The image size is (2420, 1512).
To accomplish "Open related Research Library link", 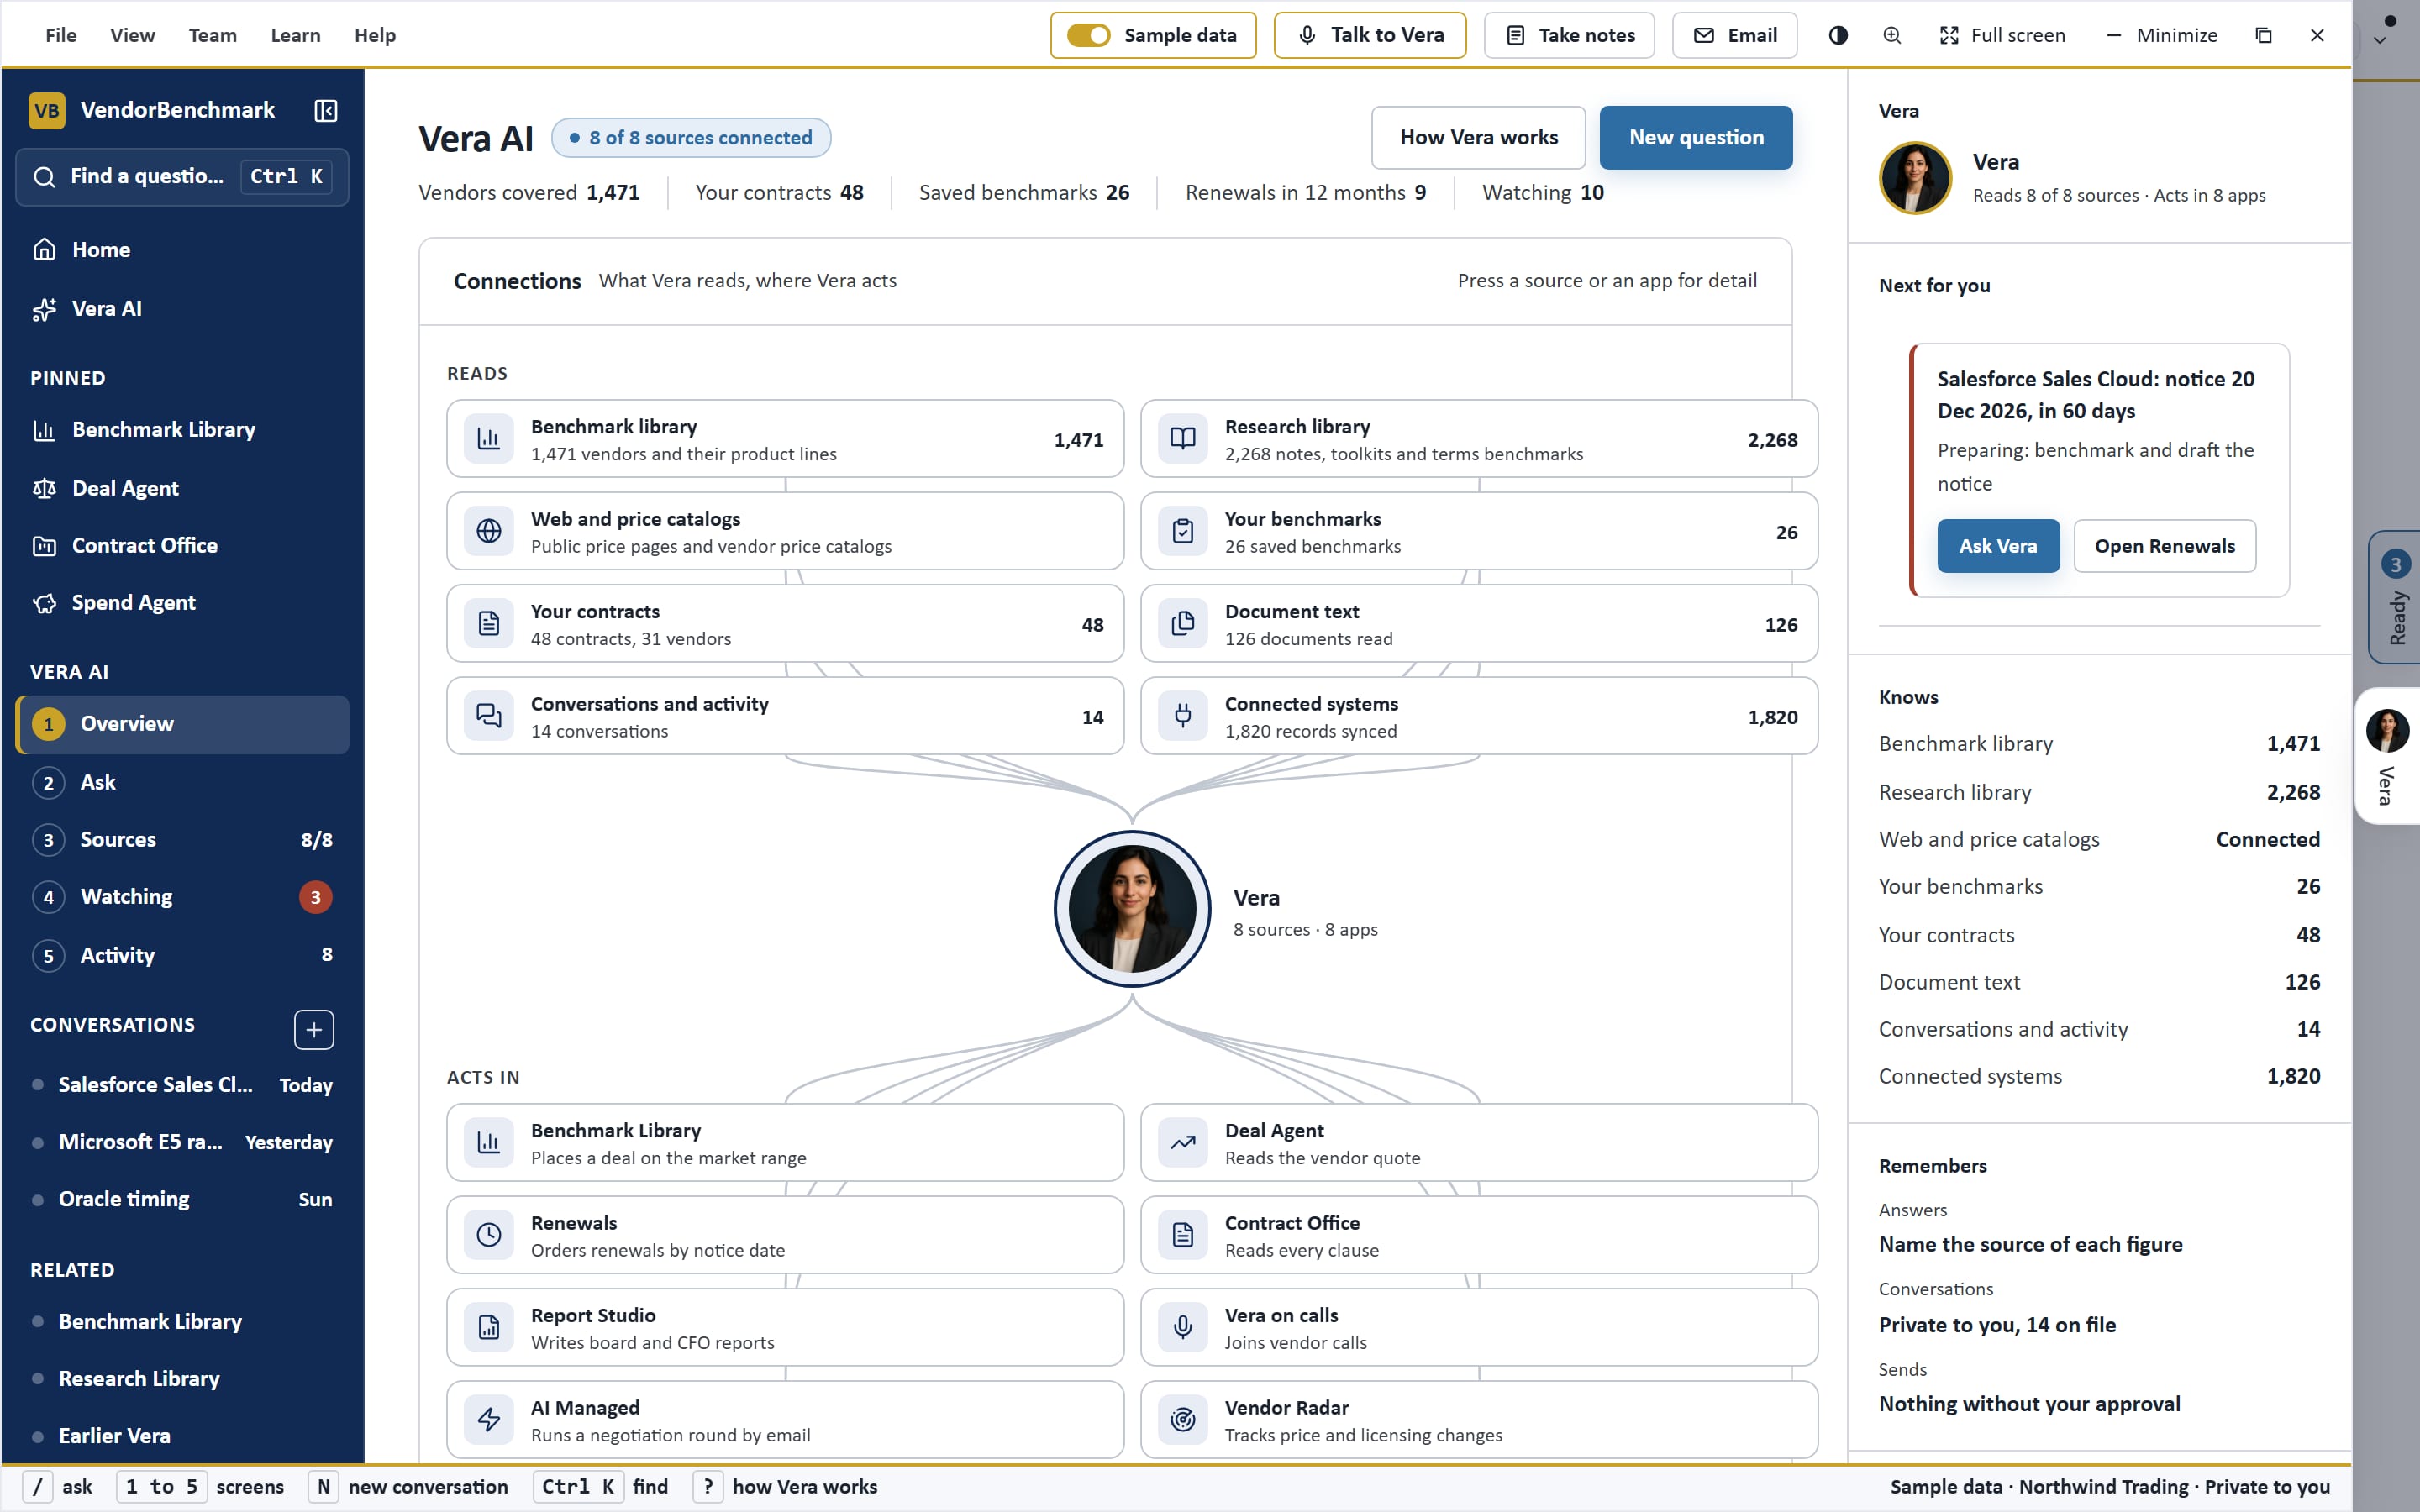I will coord(182,1379).
